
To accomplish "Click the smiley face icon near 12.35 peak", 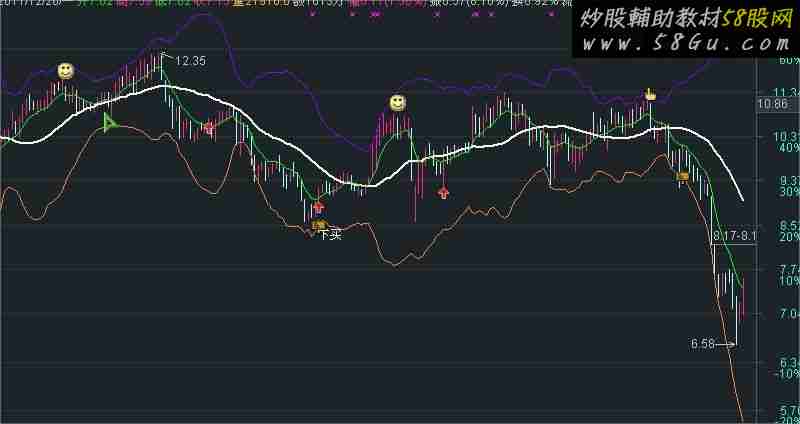I will 65,70.
